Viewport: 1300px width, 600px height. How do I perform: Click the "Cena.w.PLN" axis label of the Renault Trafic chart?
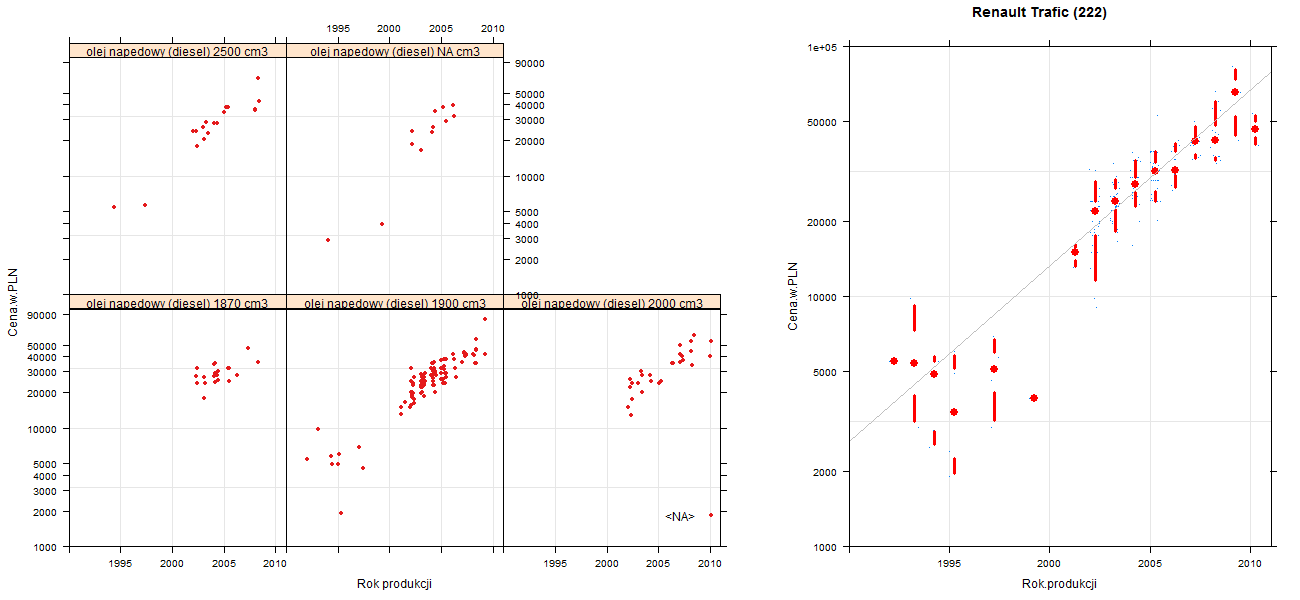pos(793,296)
